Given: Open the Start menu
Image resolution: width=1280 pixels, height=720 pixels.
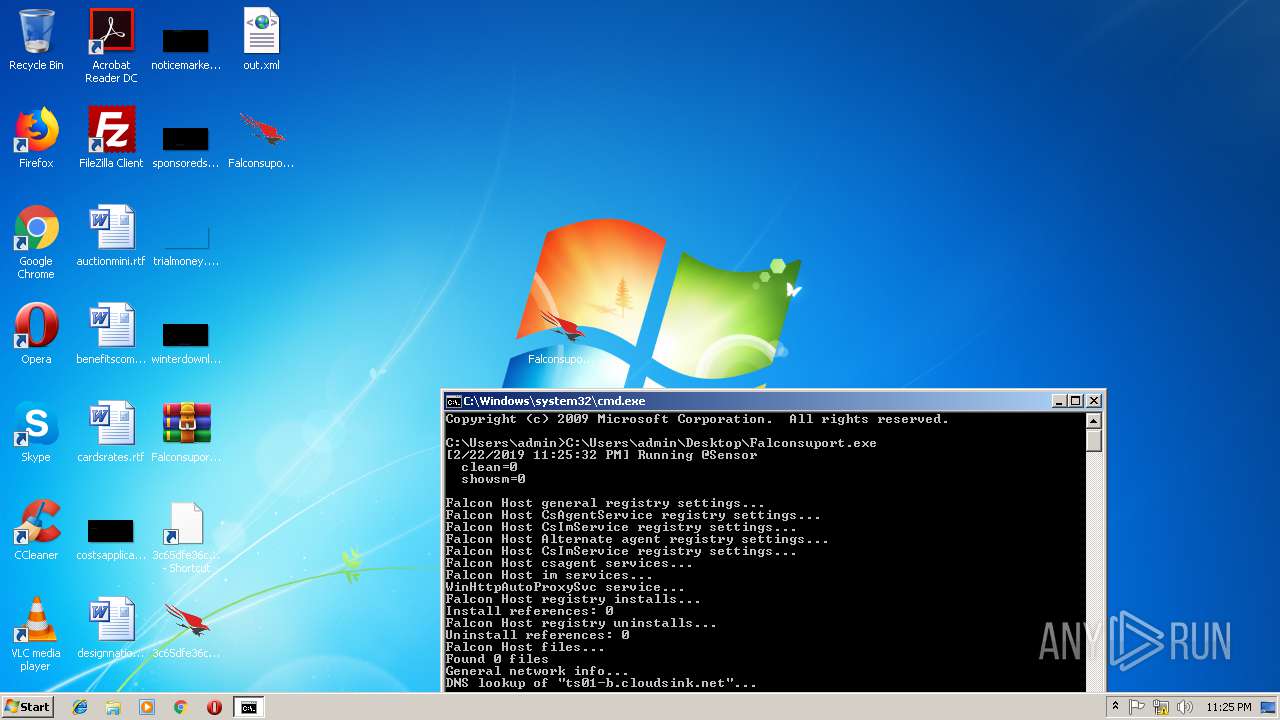Looking at the screenshot, I should coord(28,706).
